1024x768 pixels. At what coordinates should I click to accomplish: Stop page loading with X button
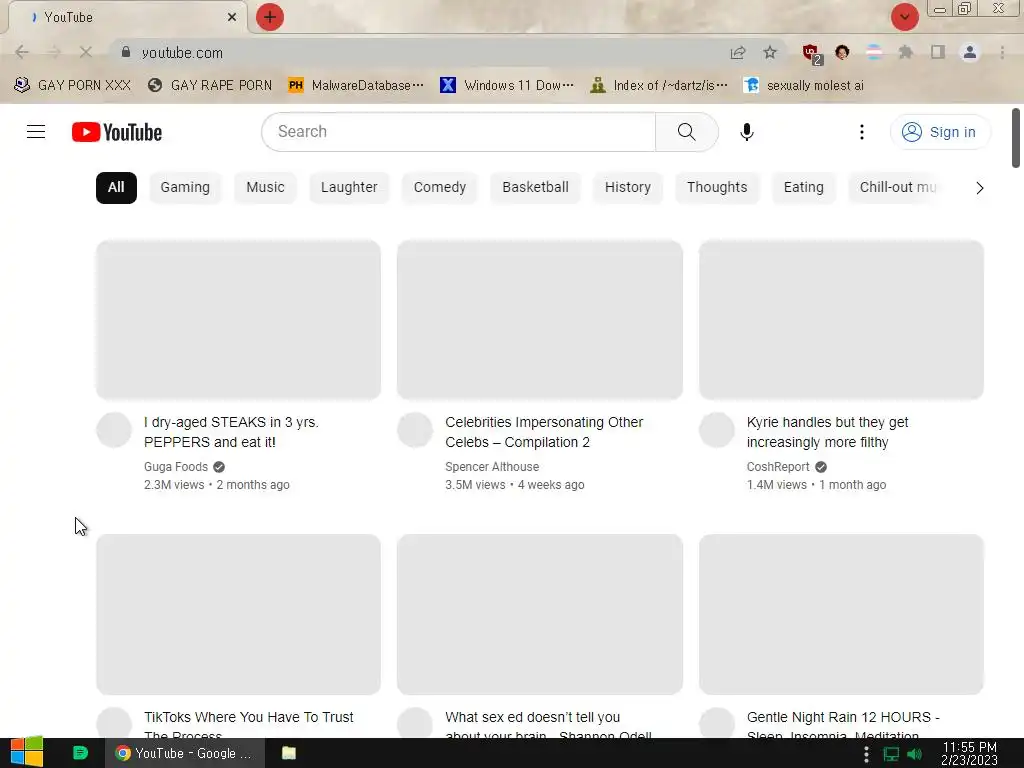86,52
